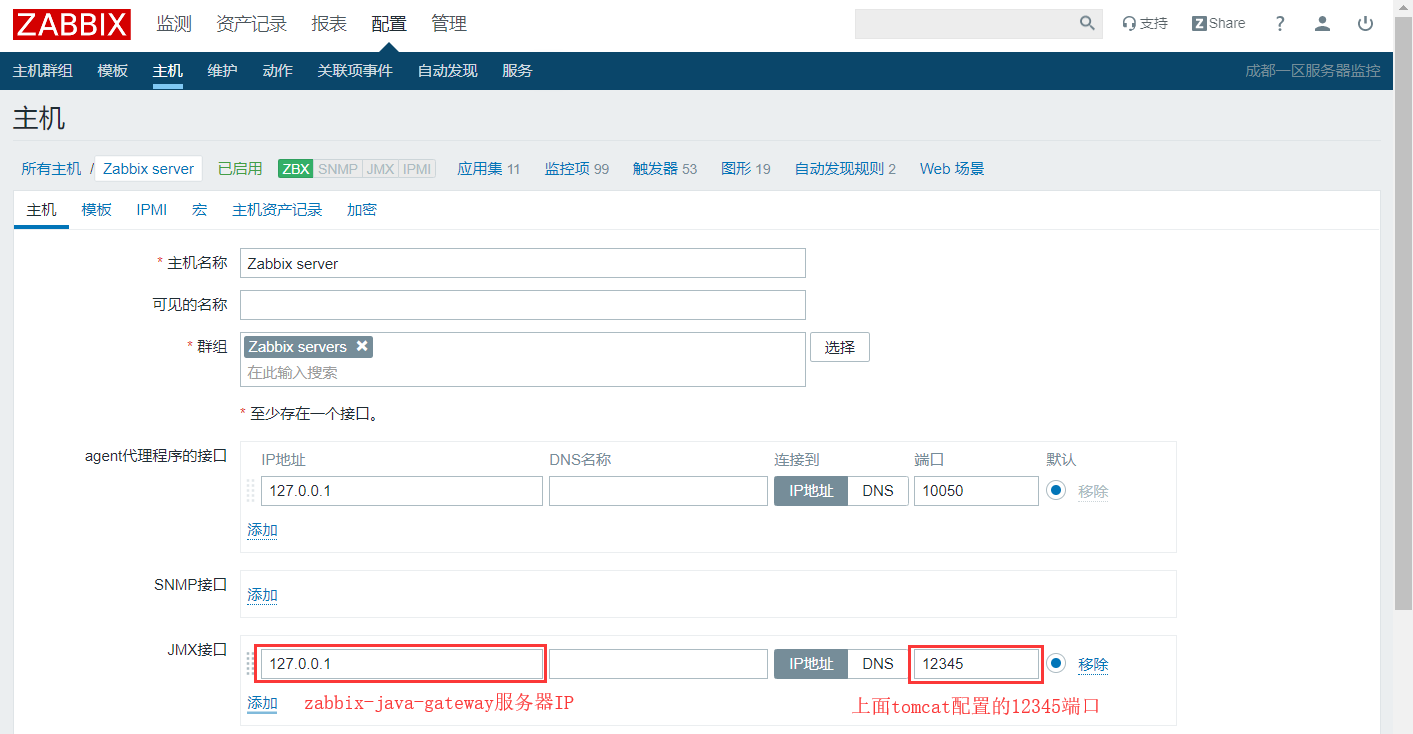
Task: Set JMX interface connect to DNS
Action: pos(878,664)
